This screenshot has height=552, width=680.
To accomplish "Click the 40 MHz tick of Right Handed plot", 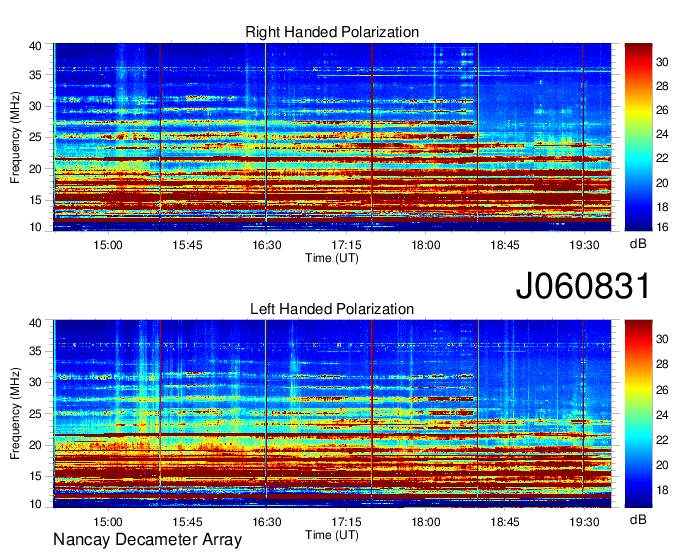I will click(36, 46).
